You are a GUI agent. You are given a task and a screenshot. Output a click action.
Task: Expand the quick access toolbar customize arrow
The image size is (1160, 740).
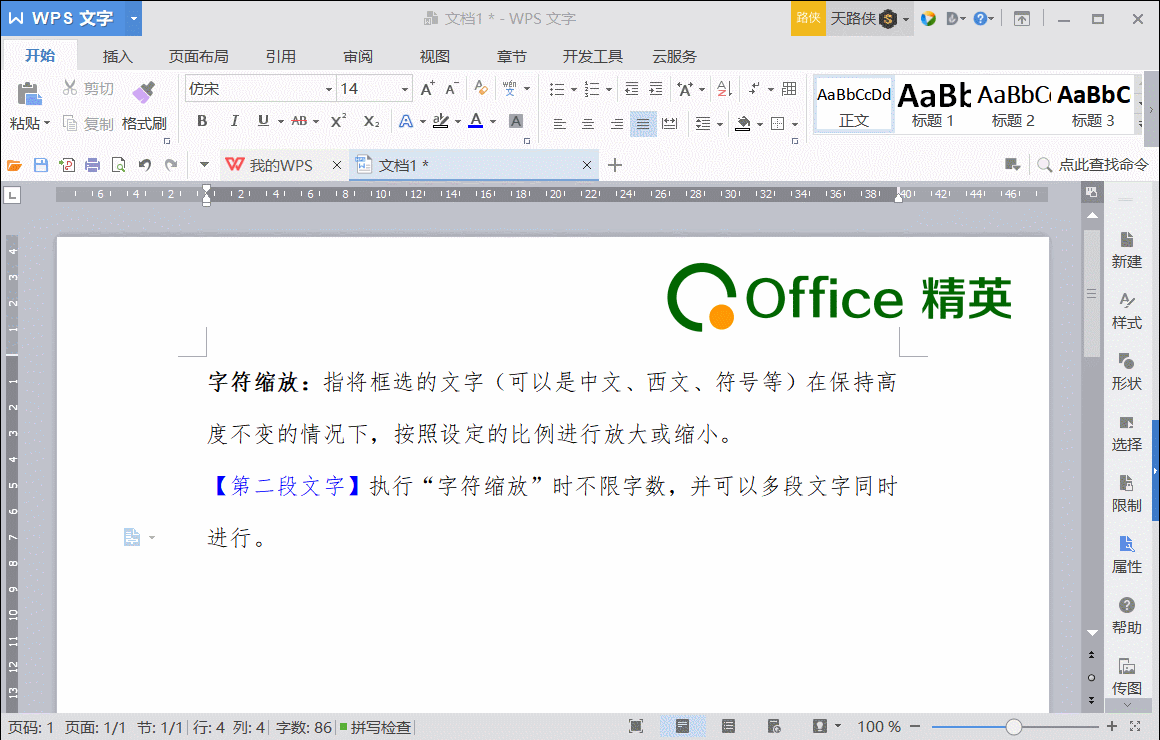click(204, 165)
